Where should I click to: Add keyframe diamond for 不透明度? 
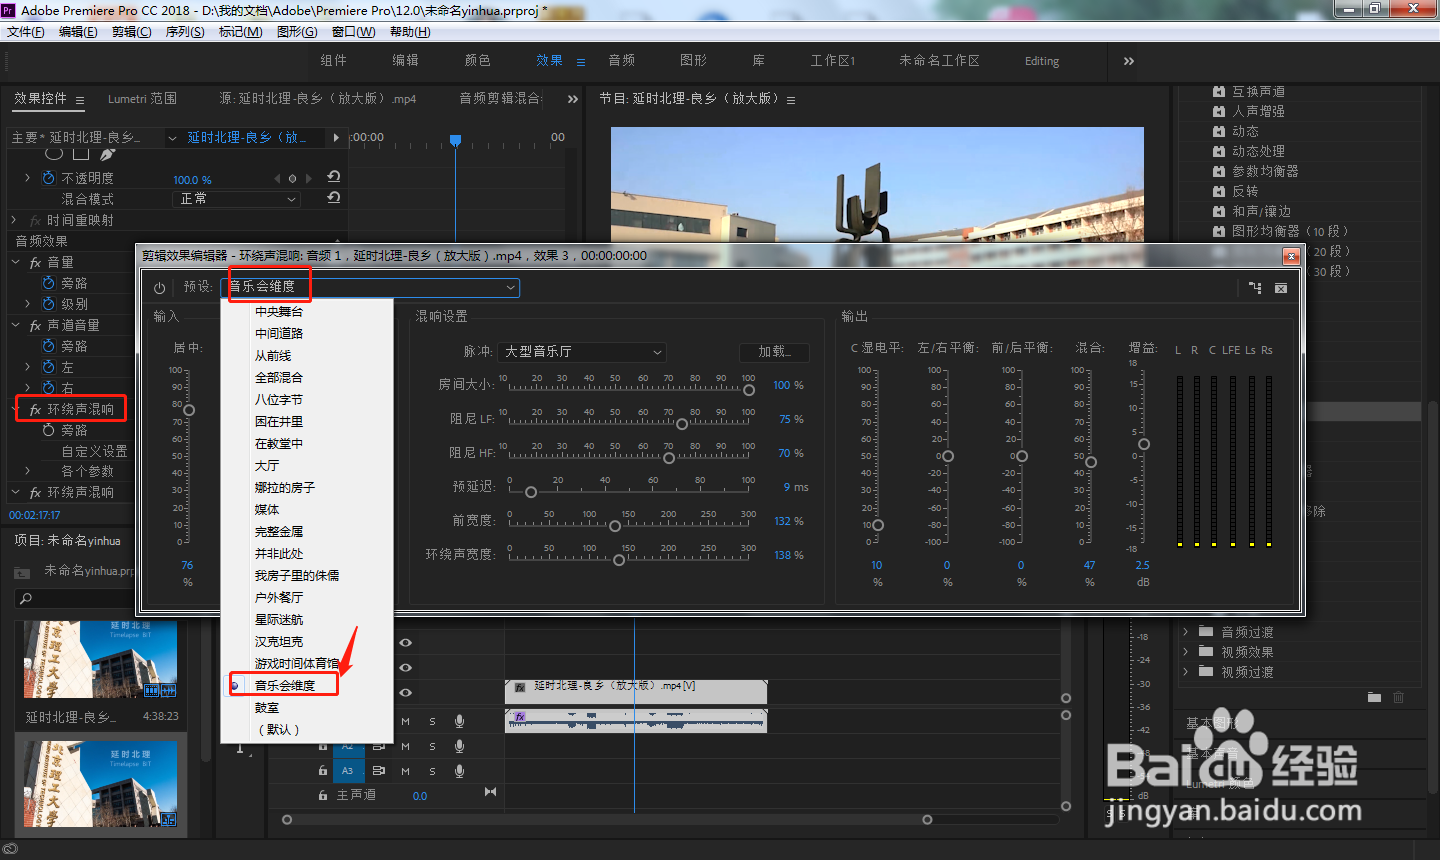(x=292, y=179)
